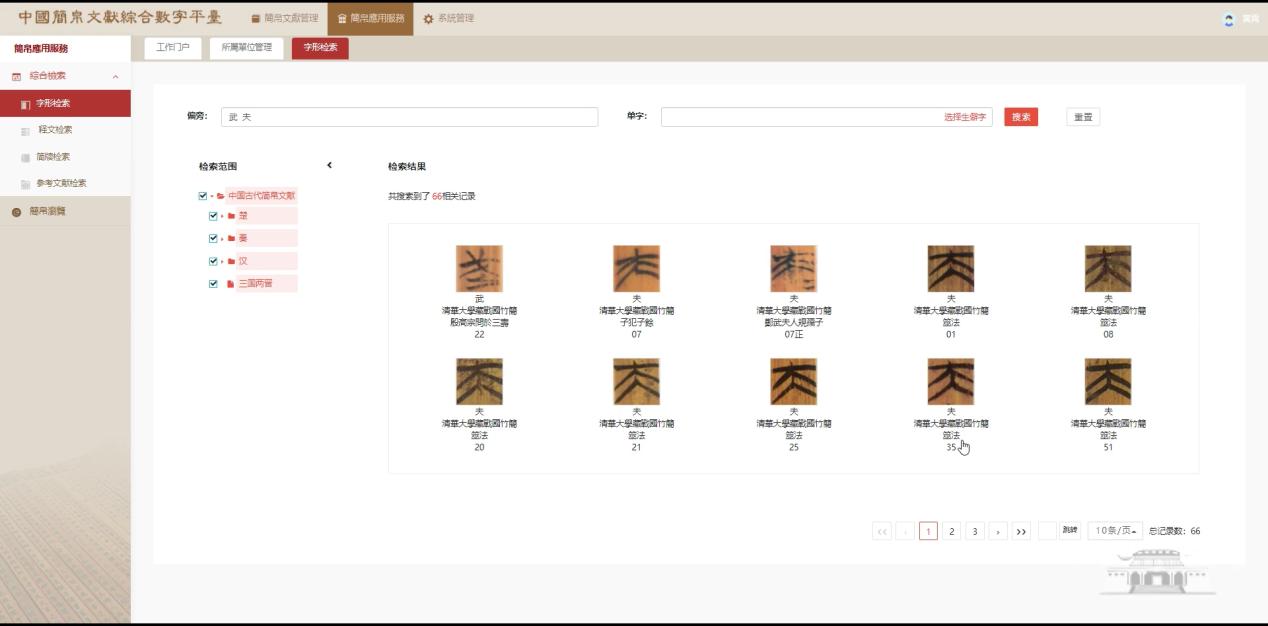The width and height of the screenshot is (1268, 626).
Task: Go to next page with the single arrow
Action: (x=997, y=531)
